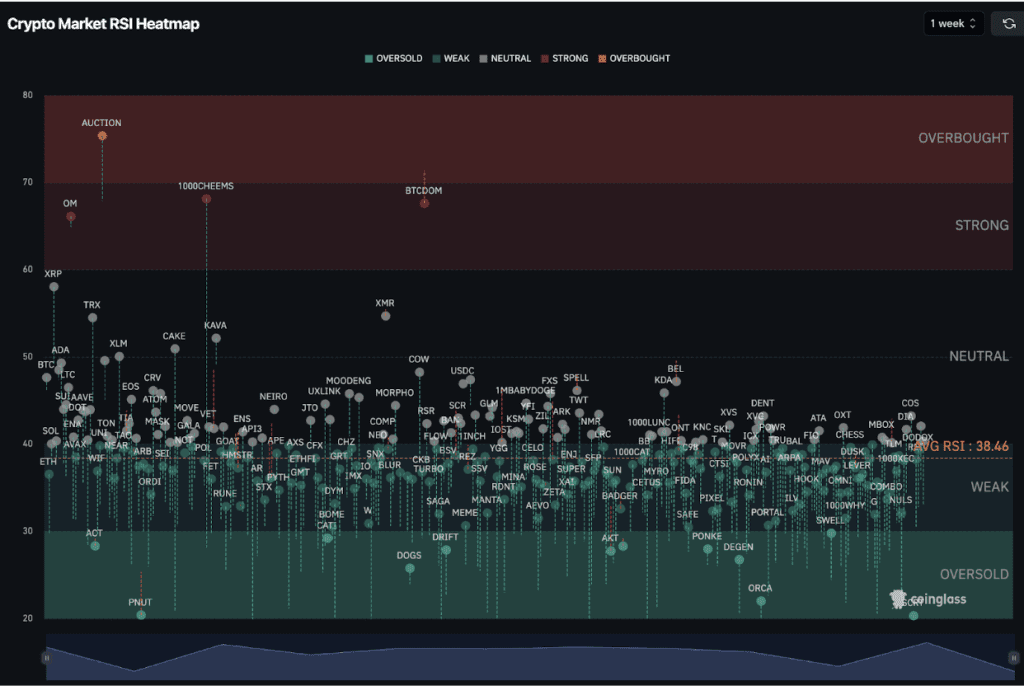The width and height of the screenshot is (1024, 686).
Task: Hide the OVERBOUGHT legend series
Action: click(634, 58)
